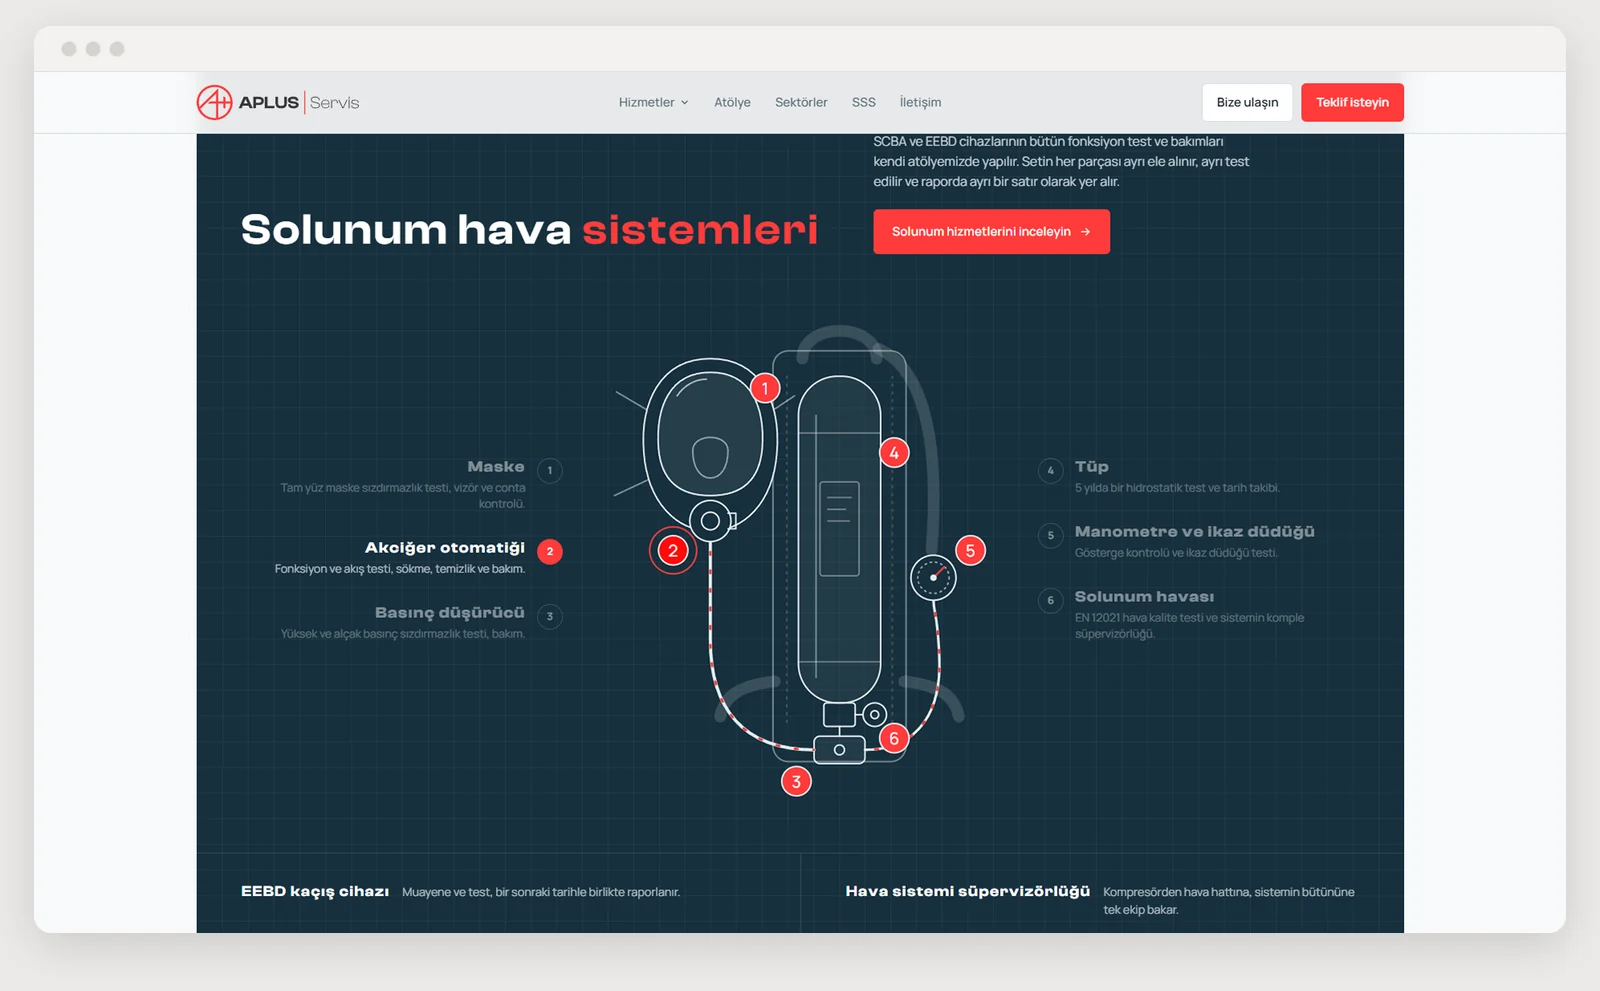
Task: Click the text "Fonksiyon ve akış testi, sökme, temizlik ve bakım."
Action: (x=400, y=569)
